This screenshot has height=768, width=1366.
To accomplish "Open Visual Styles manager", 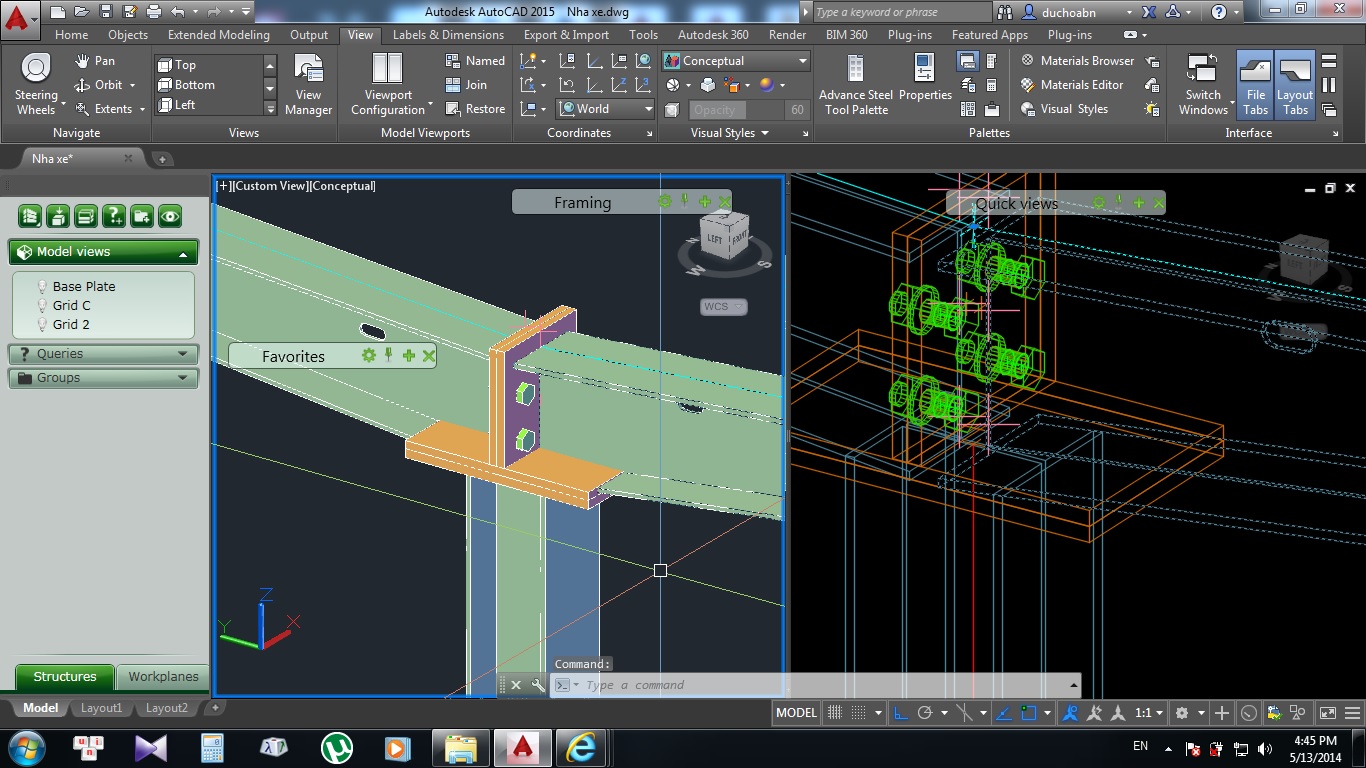I will 1064,109.
